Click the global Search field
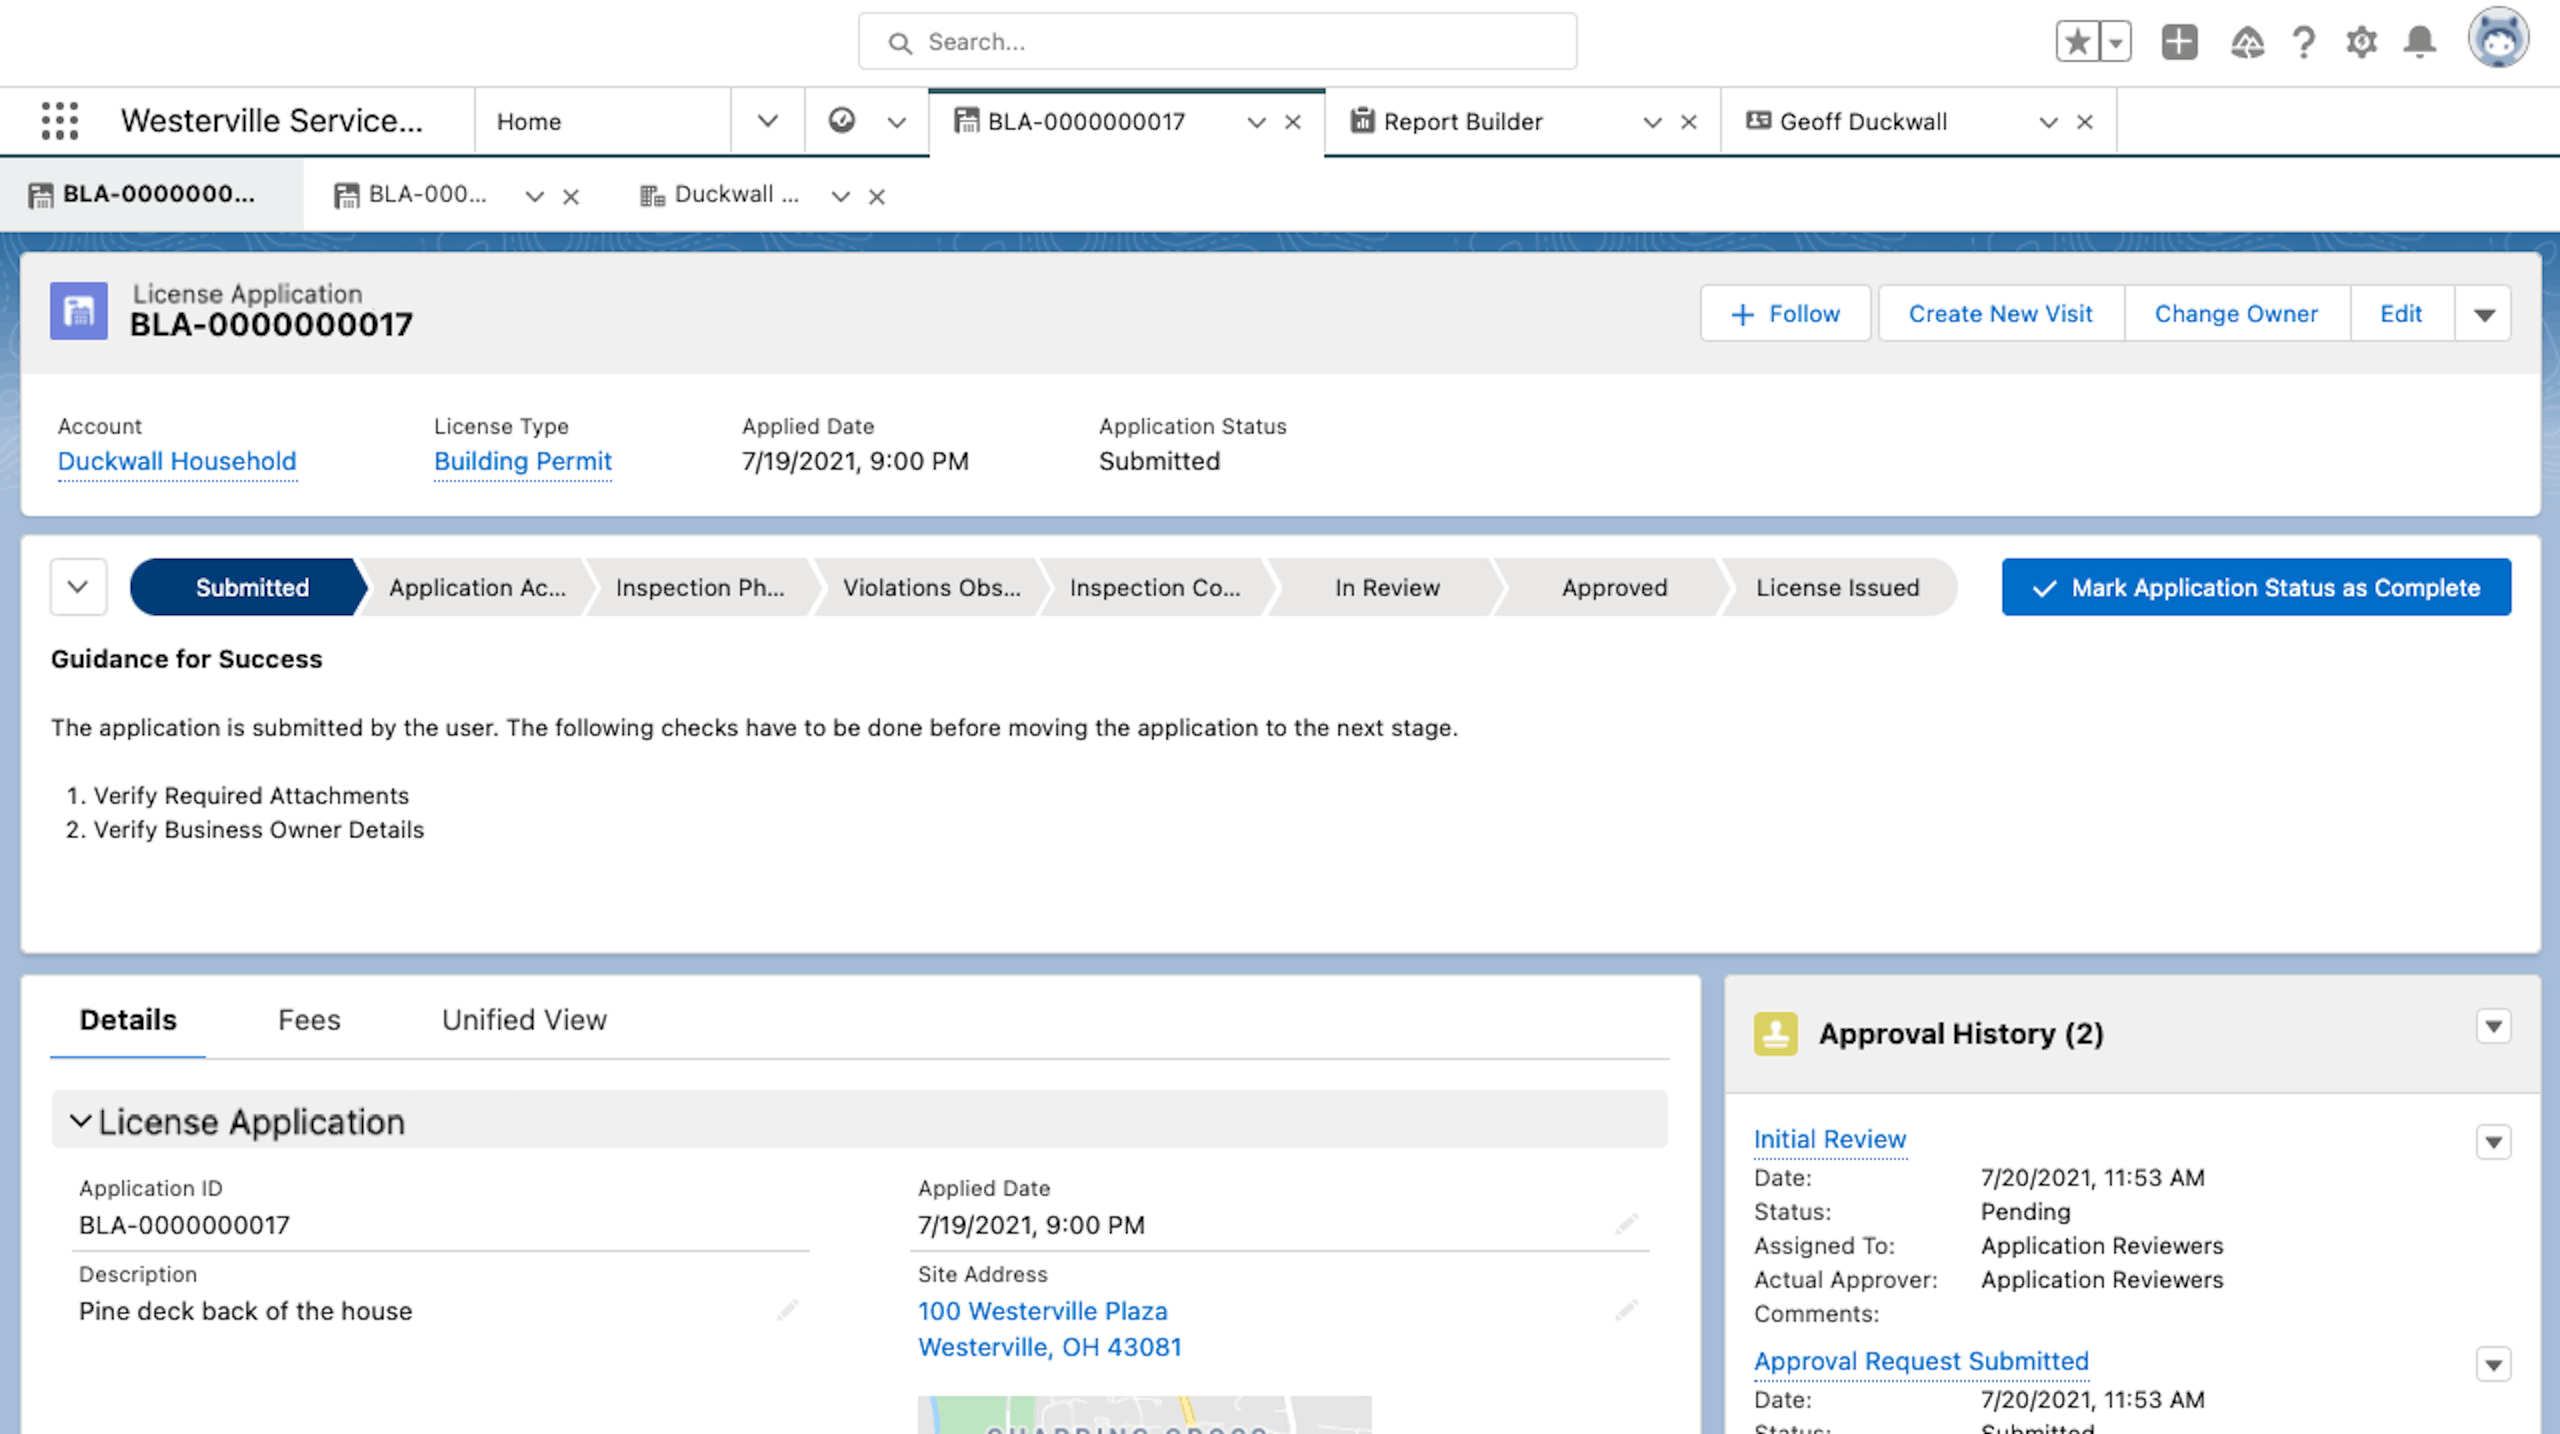 tap(1217, 42)
